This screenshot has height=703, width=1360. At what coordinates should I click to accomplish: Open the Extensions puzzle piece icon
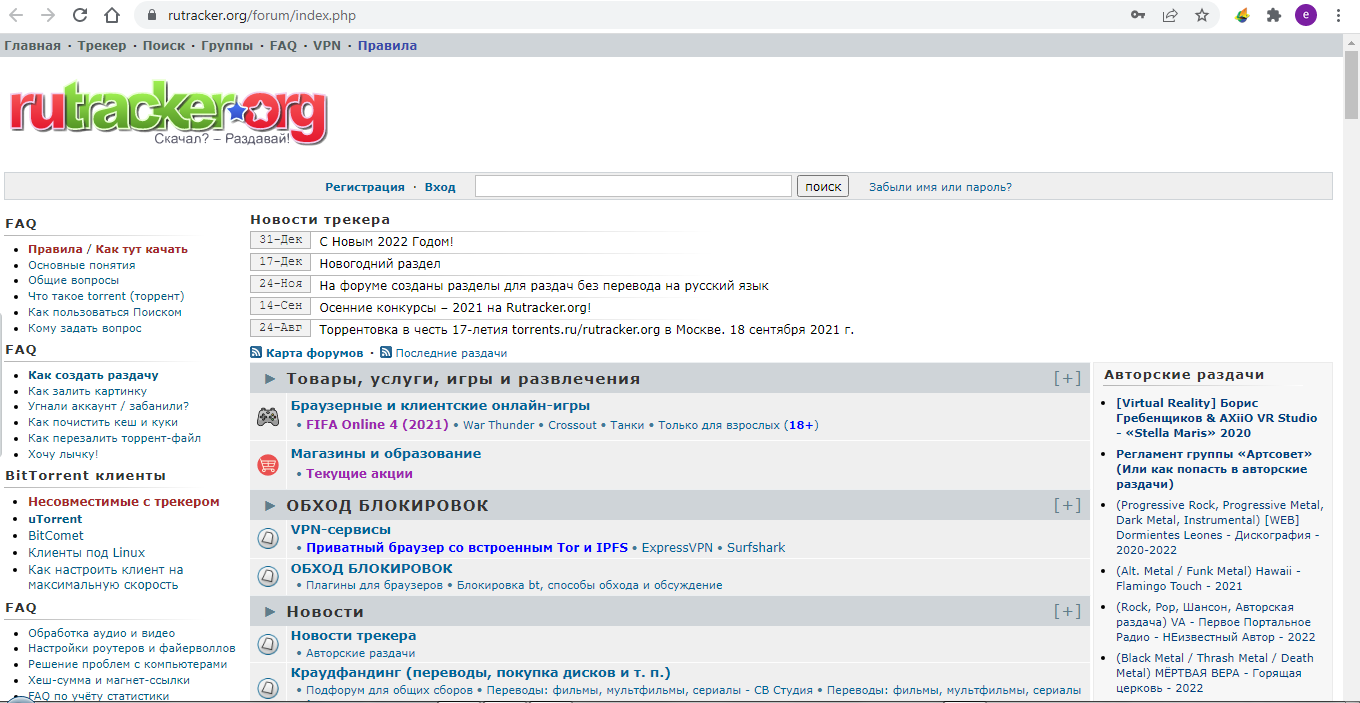point(1274,15)
